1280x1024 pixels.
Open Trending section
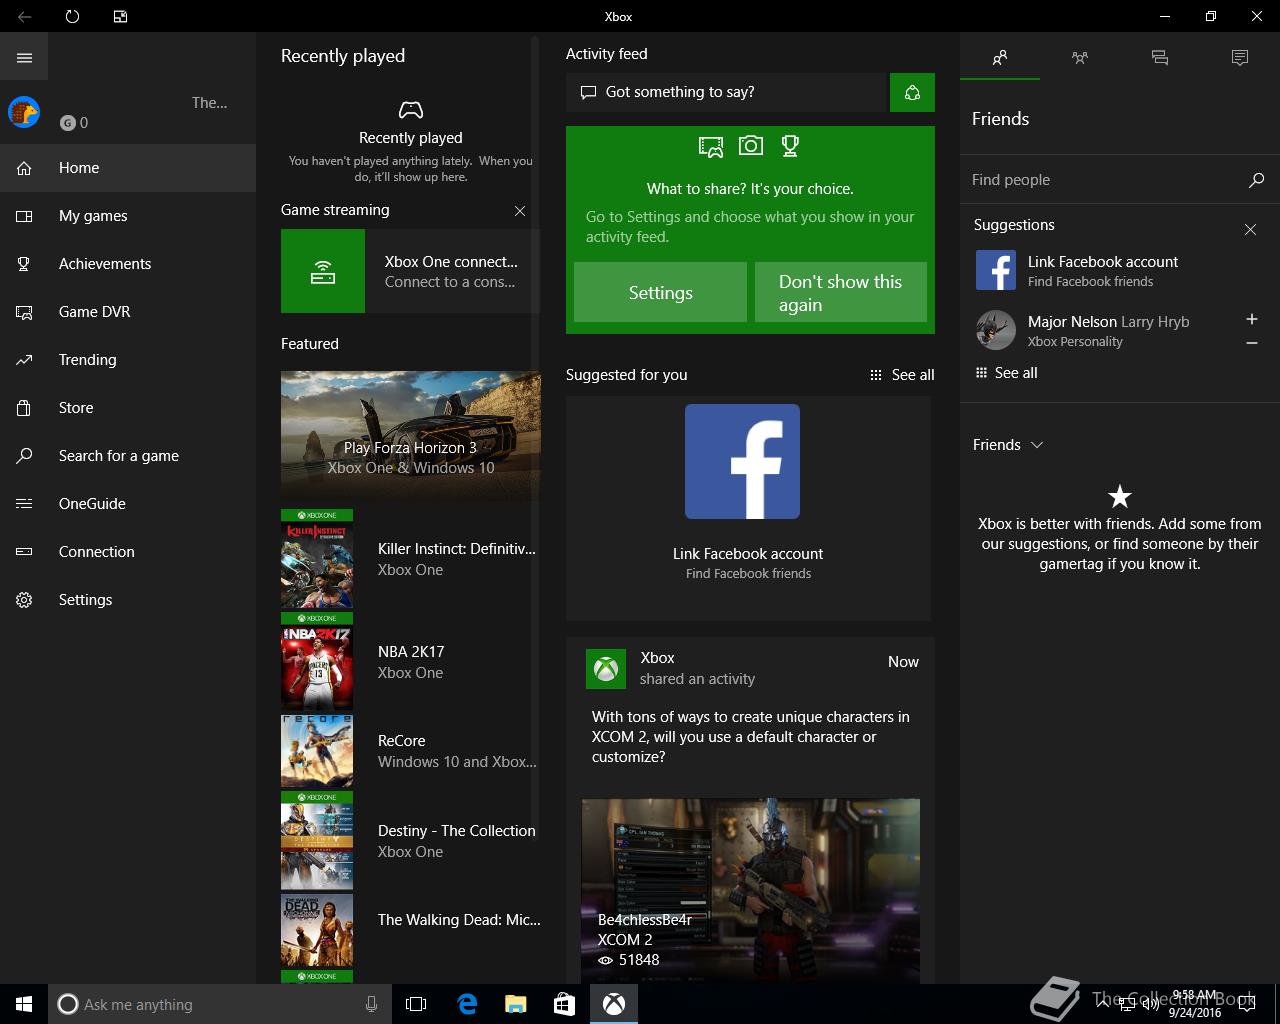tap(128, 360)
